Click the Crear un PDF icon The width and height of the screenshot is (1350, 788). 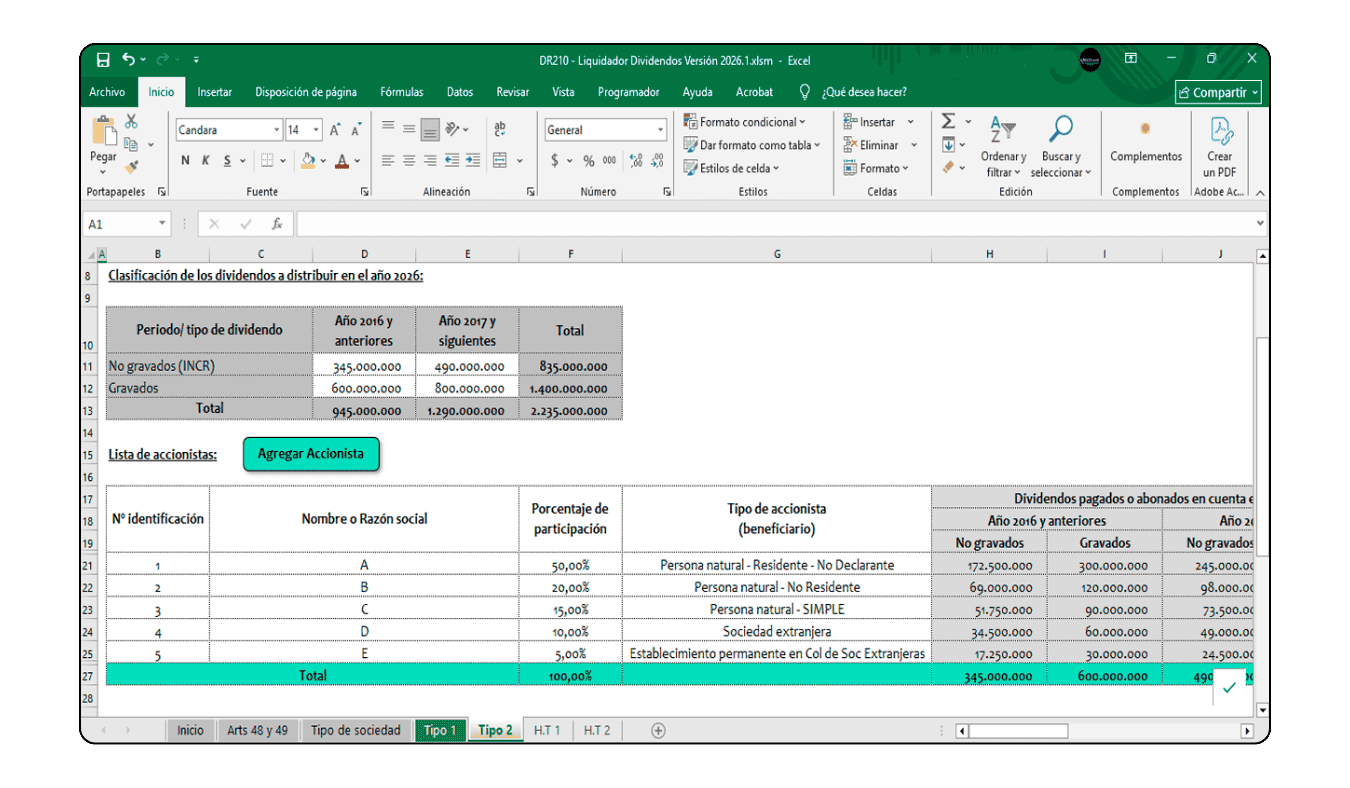tap(1220, 131)
